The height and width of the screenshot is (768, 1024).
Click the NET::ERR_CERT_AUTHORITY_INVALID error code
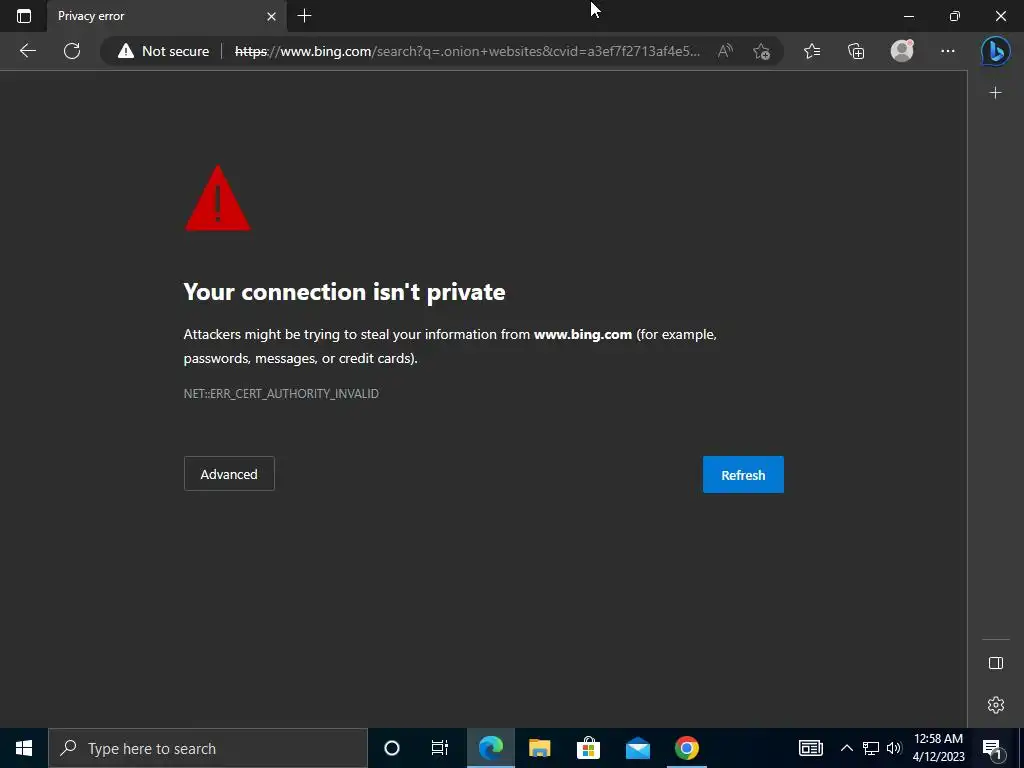(x=281, y=393)
